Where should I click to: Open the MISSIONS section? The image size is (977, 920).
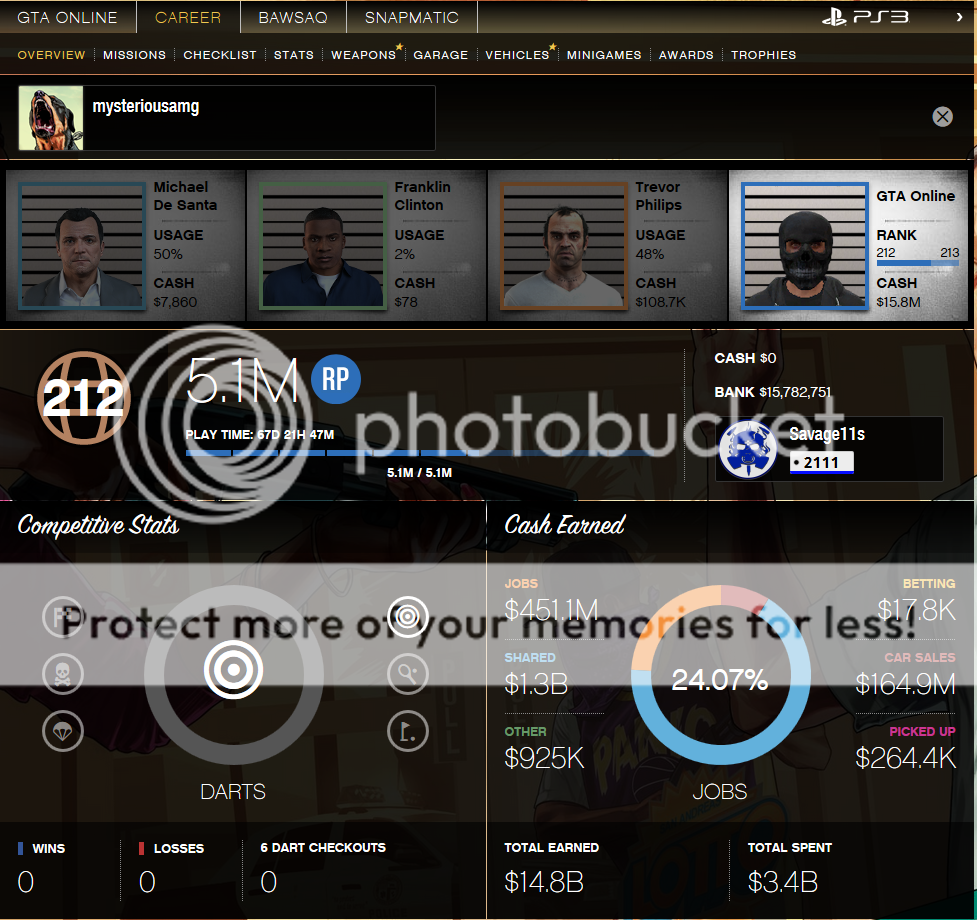click(x=134, y=55)
